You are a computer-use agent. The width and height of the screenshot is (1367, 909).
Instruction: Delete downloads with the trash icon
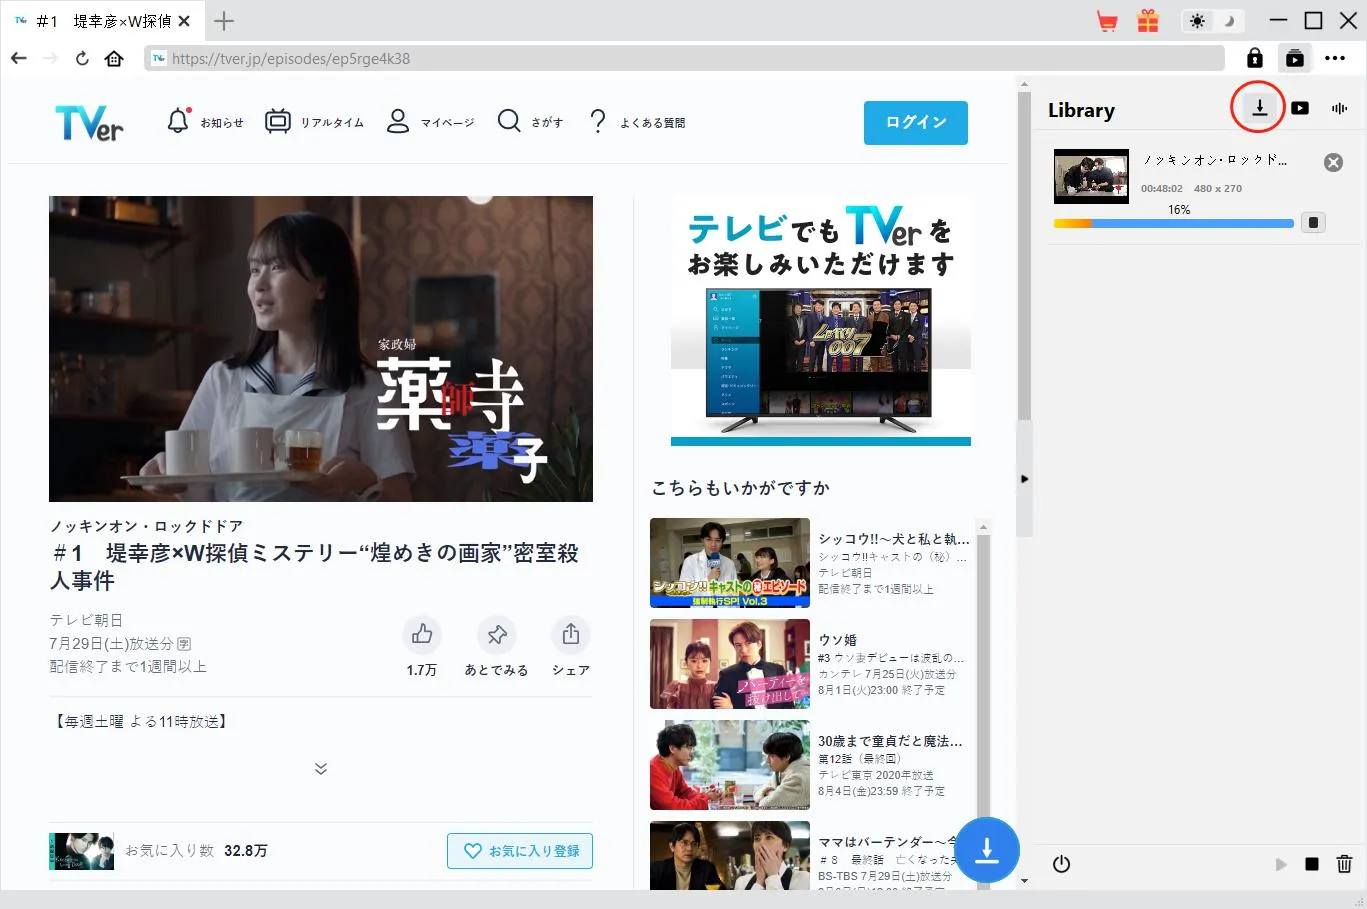[1344, 864]
